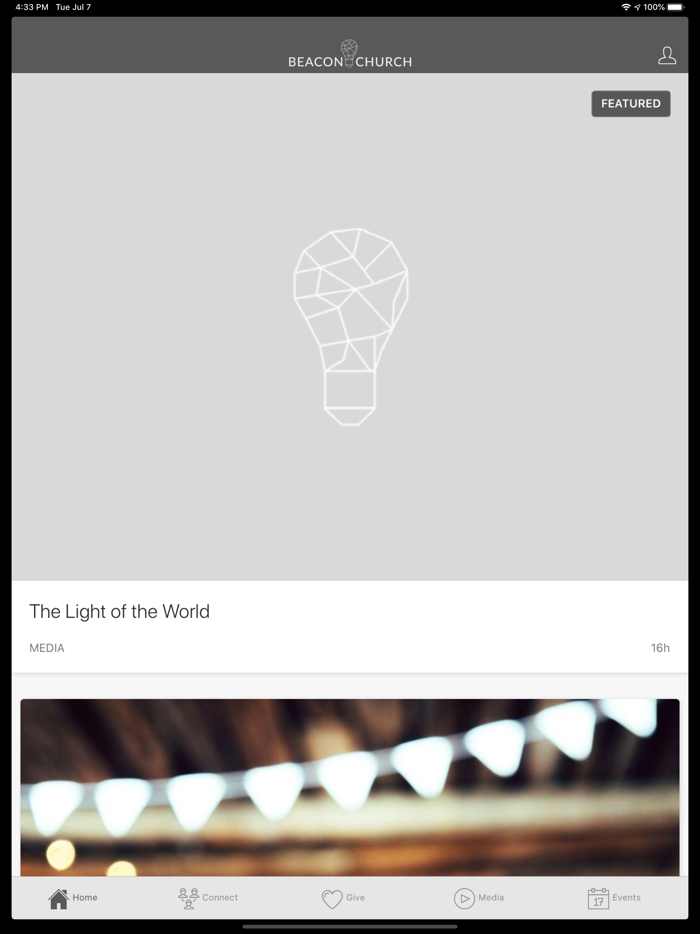The image size is (700, 934).
Task: Click the 16h timestamp on card
Action: click(x=660, y=648)
